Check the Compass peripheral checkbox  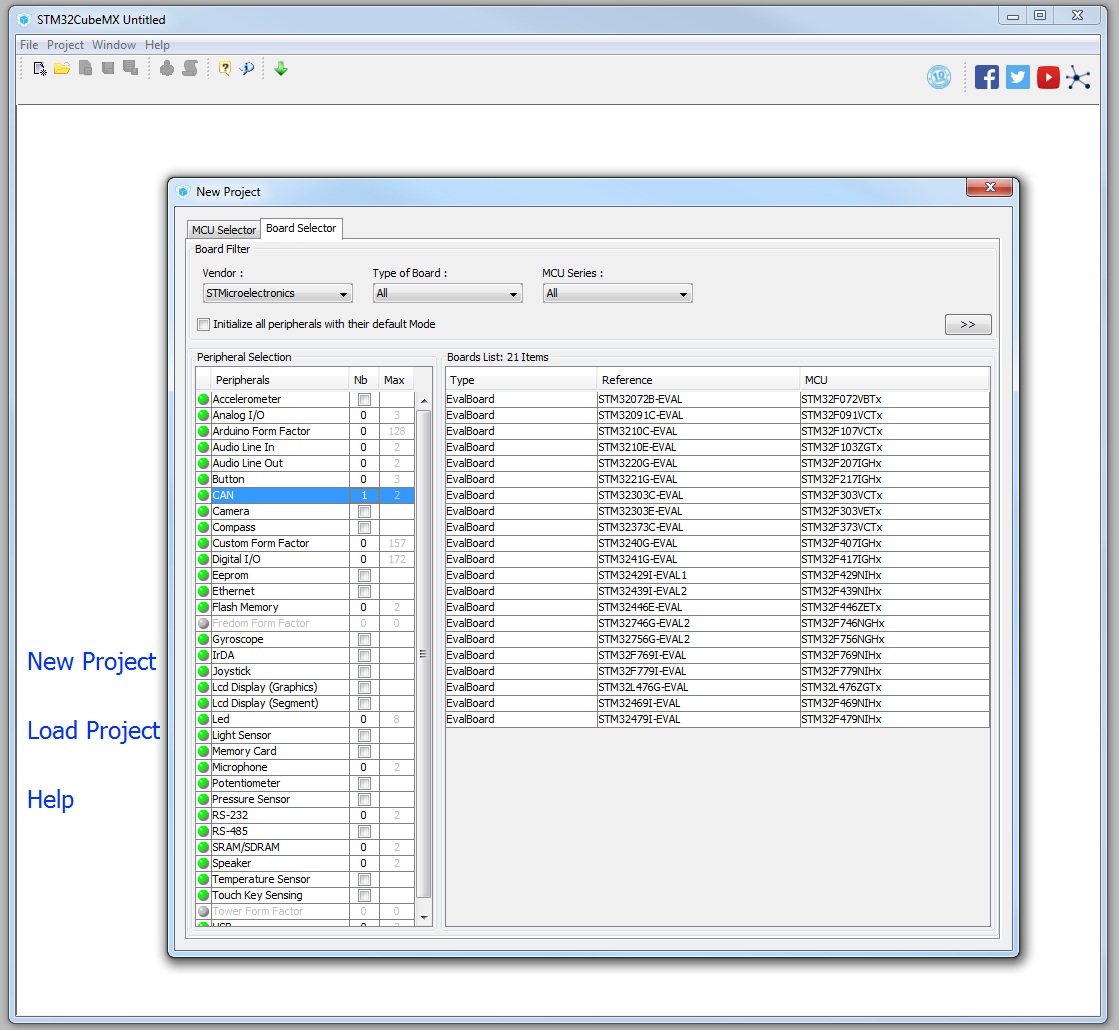[365, 527]
